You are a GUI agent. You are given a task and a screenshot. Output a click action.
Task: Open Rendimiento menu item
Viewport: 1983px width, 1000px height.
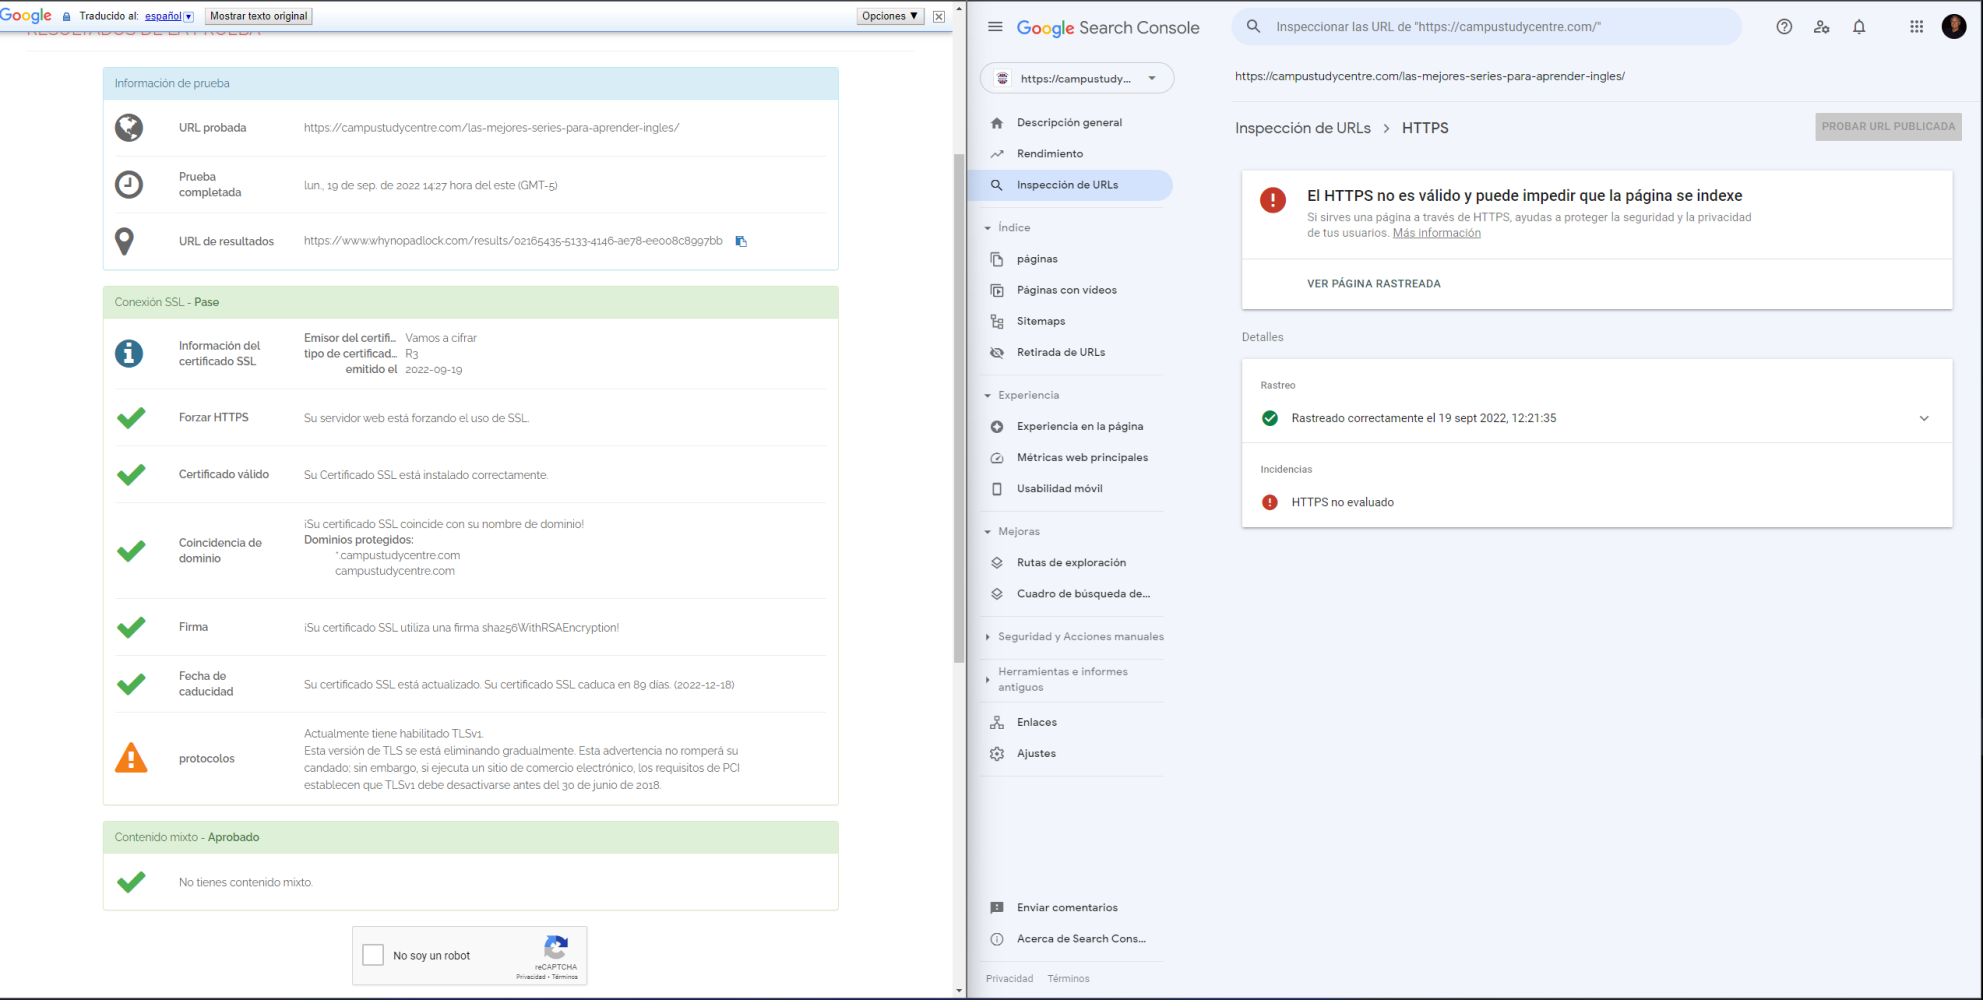click(1050, 154)
